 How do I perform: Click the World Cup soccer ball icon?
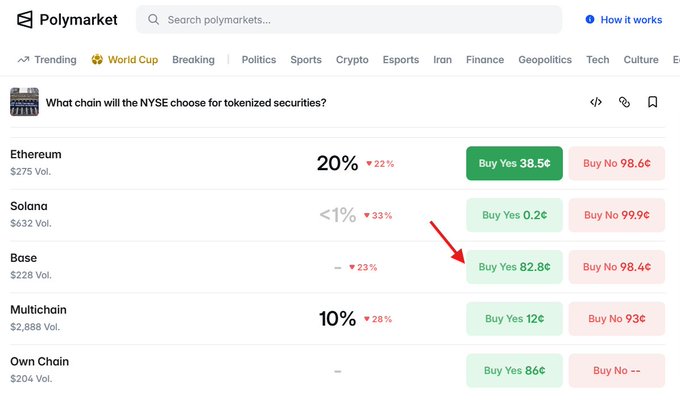(x=97, y=59)
